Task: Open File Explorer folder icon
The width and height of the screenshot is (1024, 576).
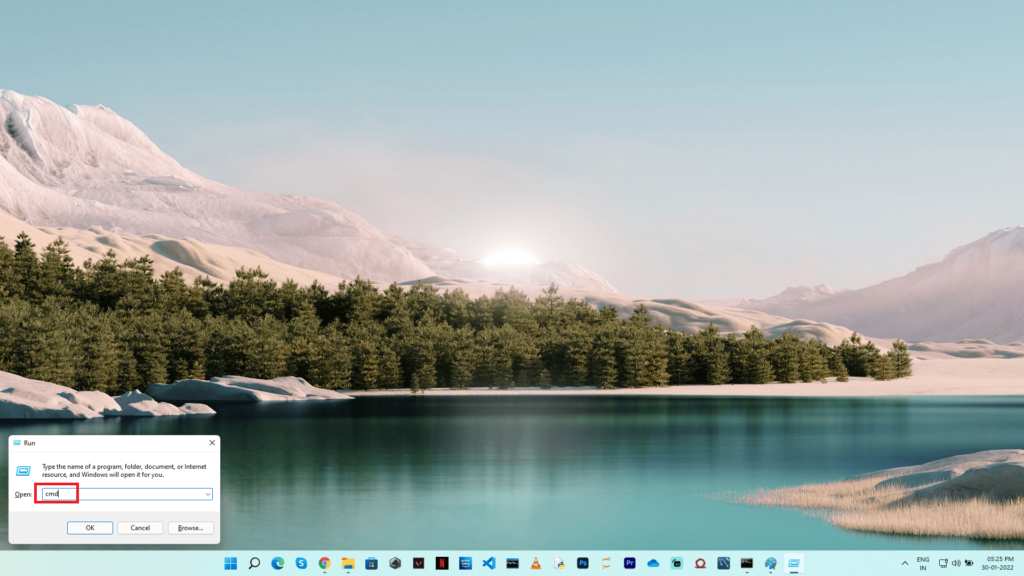Action: pos(348,563)
